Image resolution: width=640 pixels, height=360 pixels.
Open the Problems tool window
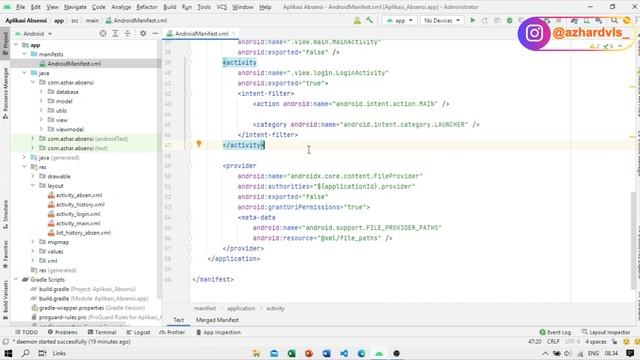pyautogui.click(x=62, y=332)
